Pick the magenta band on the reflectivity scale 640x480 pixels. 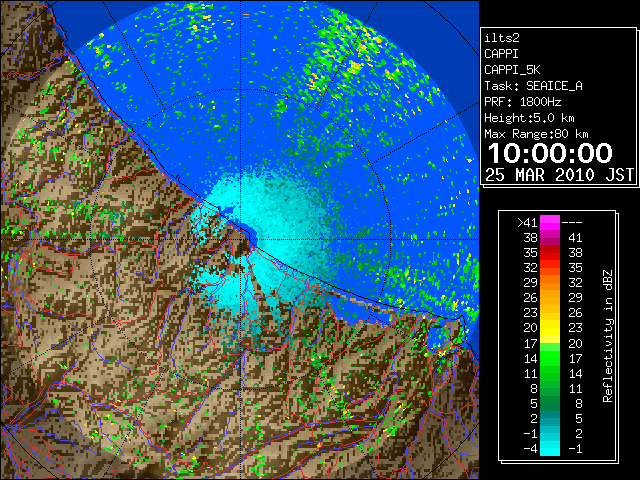pyautogui.click(x=550, y=223)
